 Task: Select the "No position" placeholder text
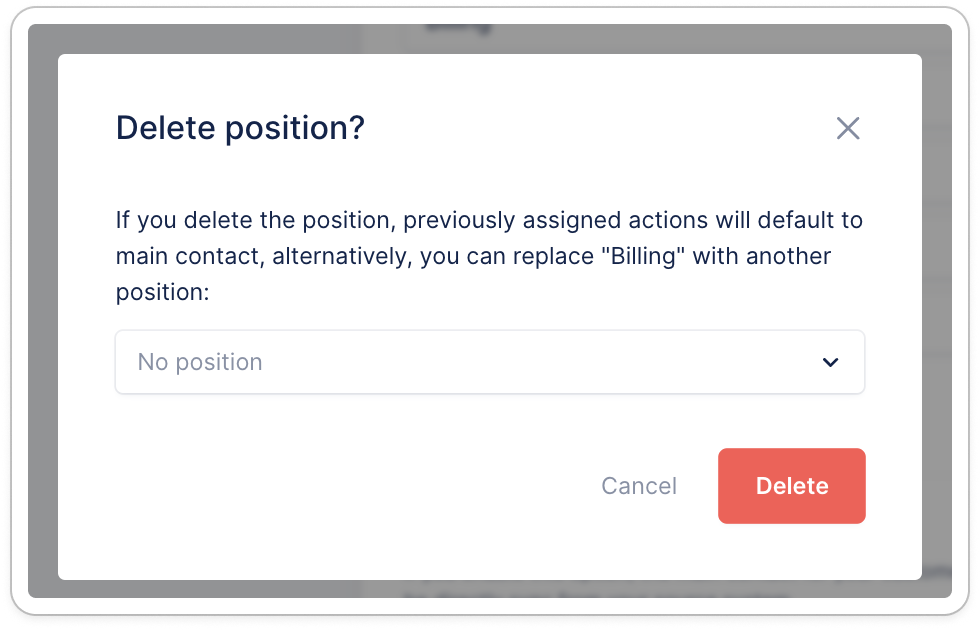tap(200, 362)
